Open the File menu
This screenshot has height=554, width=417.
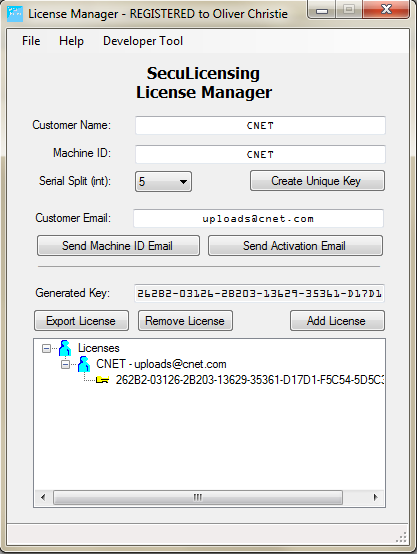tap(31, 41)
